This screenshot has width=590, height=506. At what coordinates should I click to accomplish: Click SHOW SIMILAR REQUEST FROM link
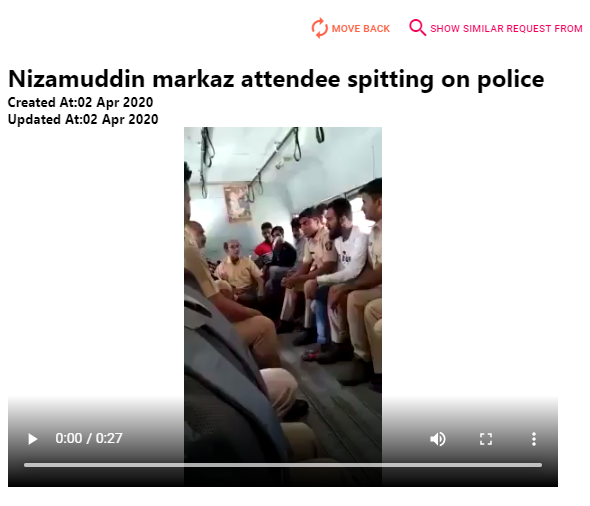point(506,29)
